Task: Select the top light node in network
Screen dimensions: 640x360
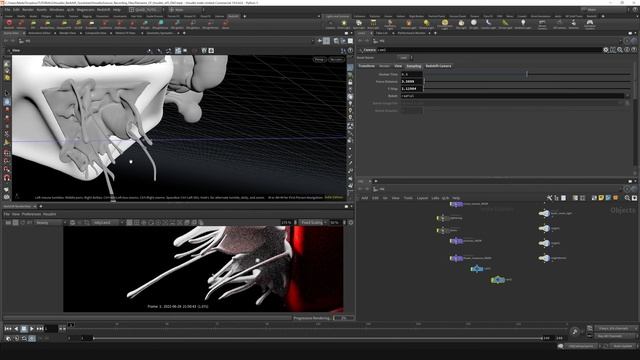Action: tap(544, 213)
